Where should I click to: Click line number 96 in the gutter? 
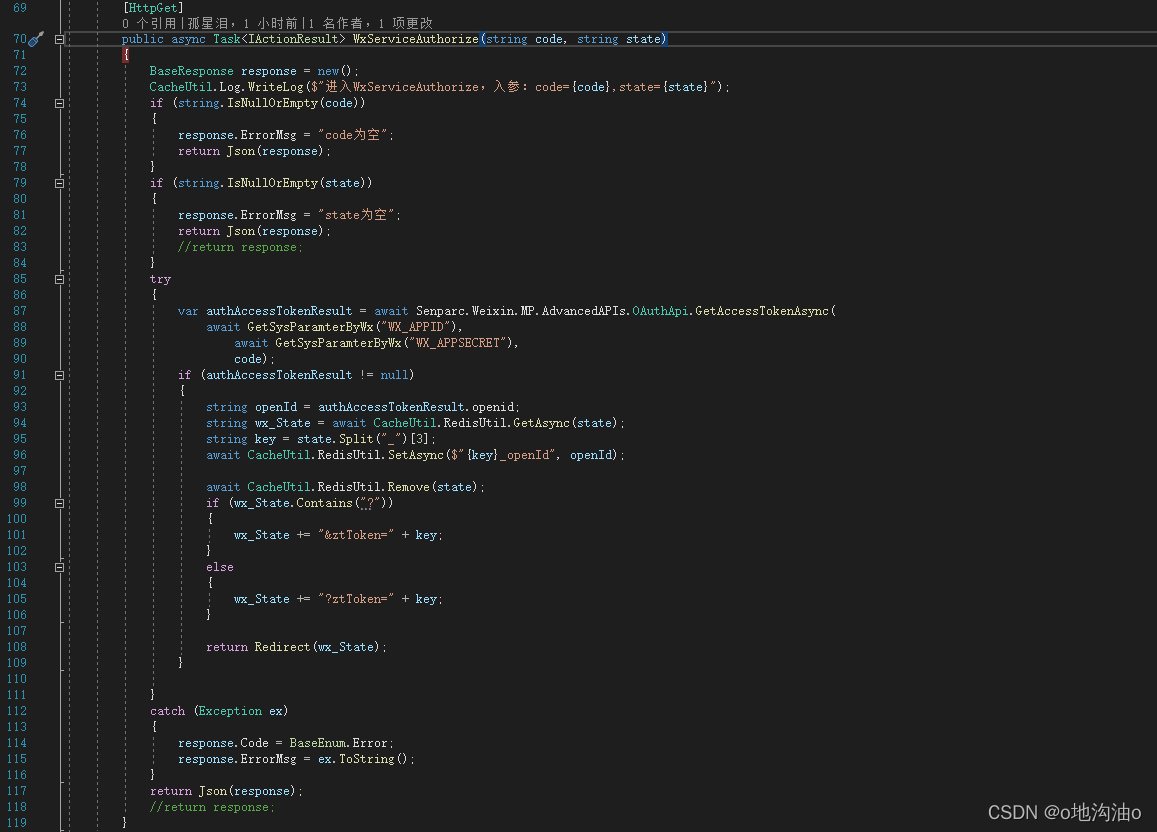[x=20, y=455]
